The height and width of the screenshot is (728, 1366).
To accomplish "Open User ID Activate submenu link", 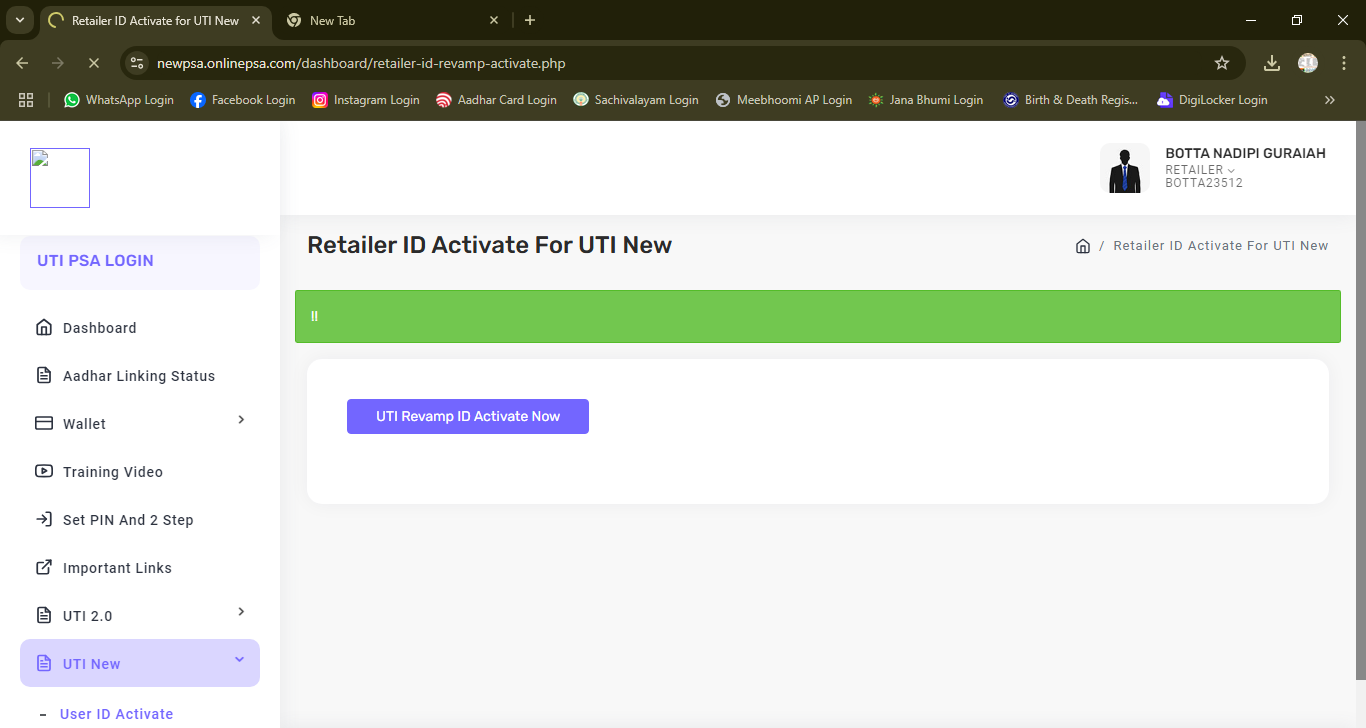I will pos(116,714).
